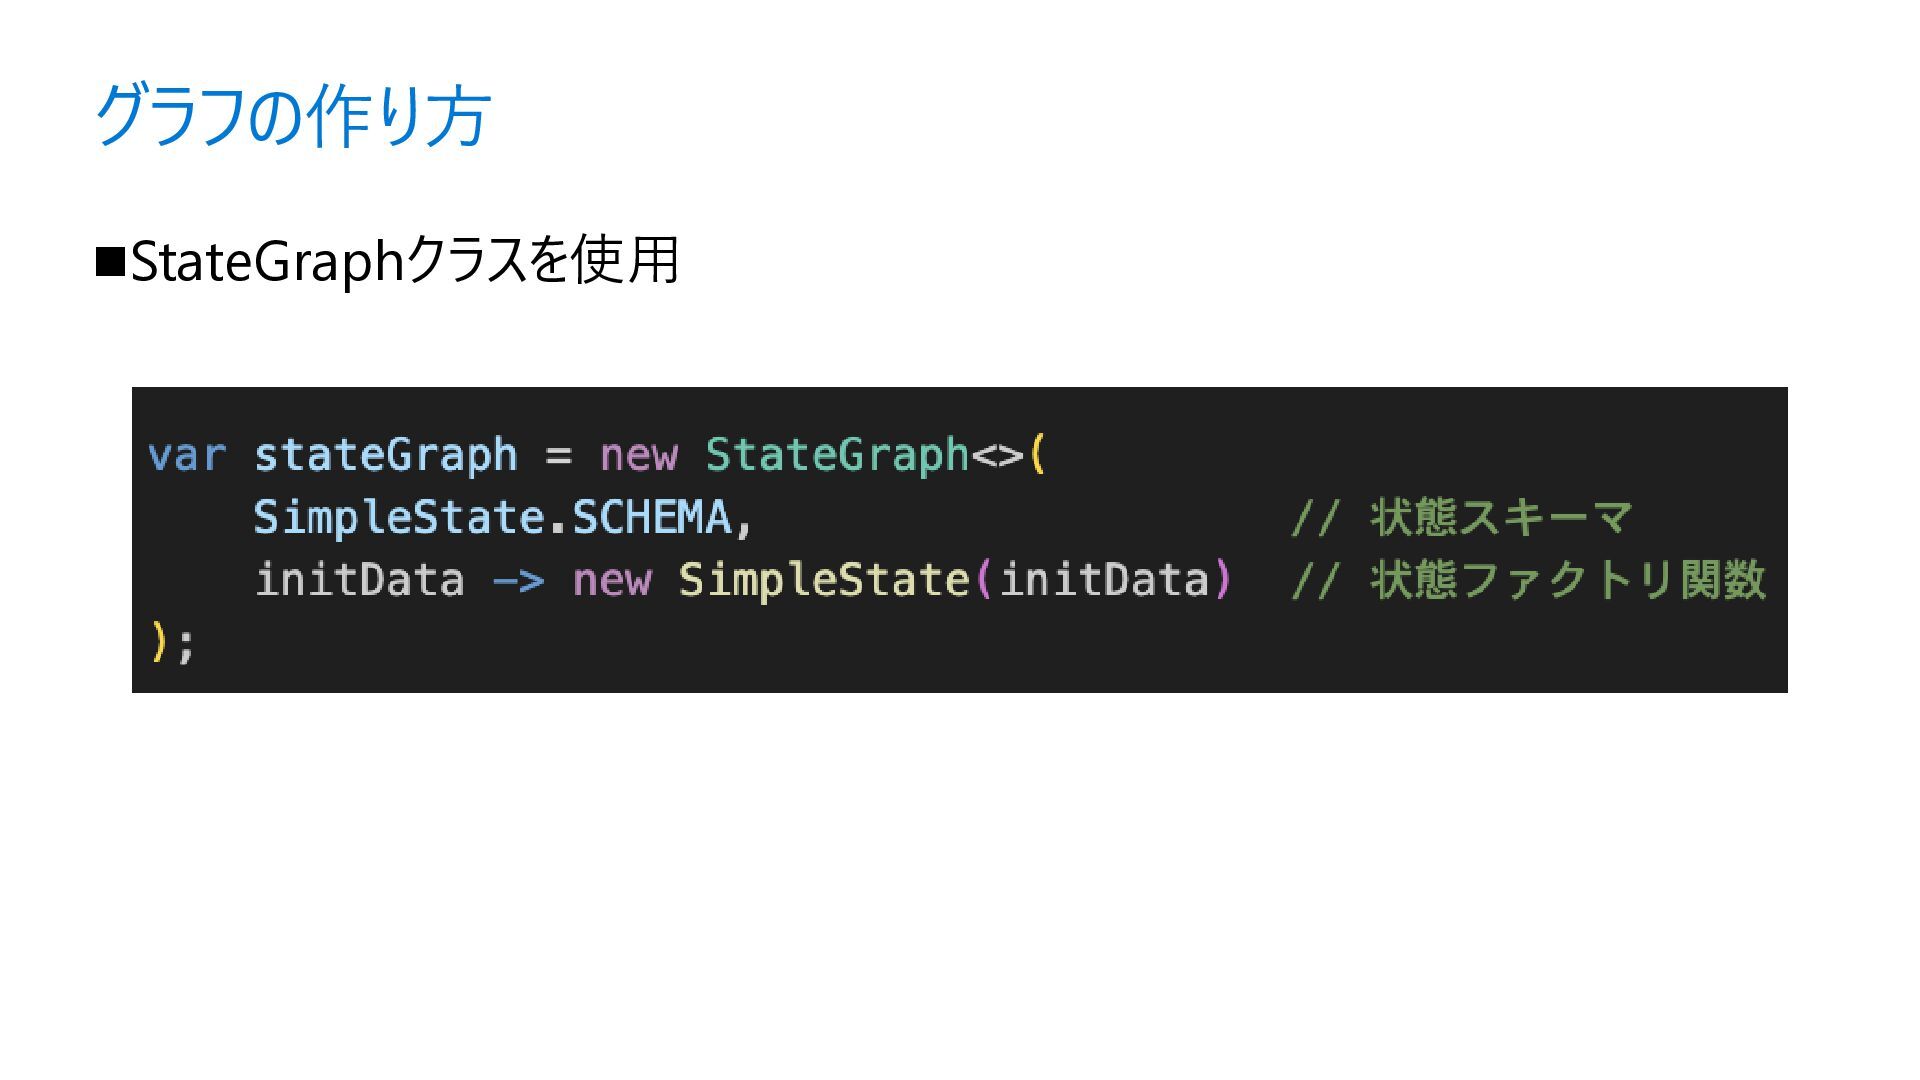This screenshot has width=1920, height=1080.
Task: Click the SimpleState constructor name
Action: point(824,580)
